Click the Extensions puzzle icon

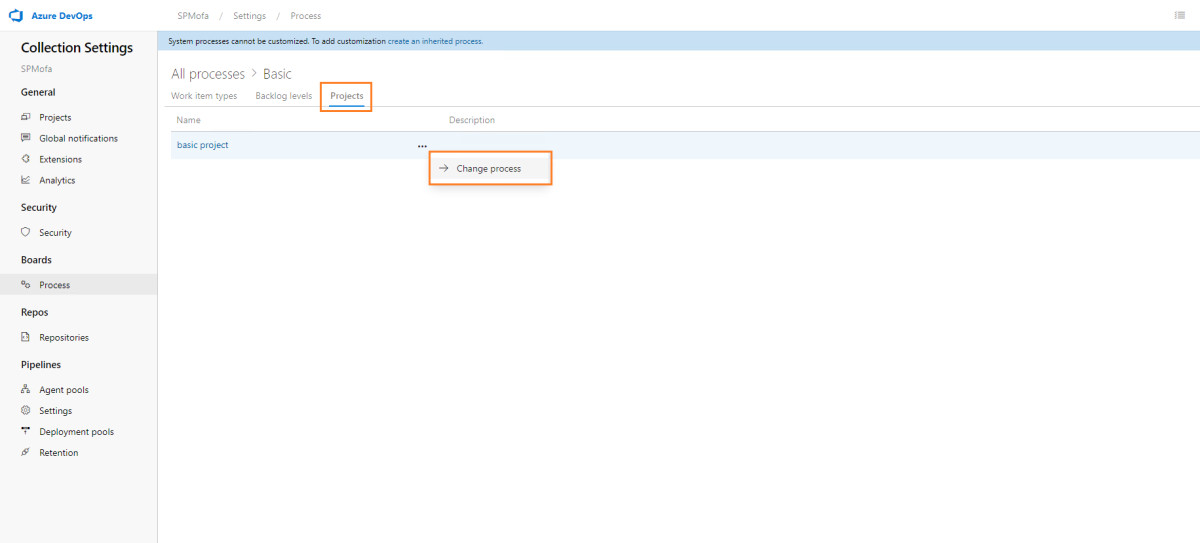pos(26,159)
